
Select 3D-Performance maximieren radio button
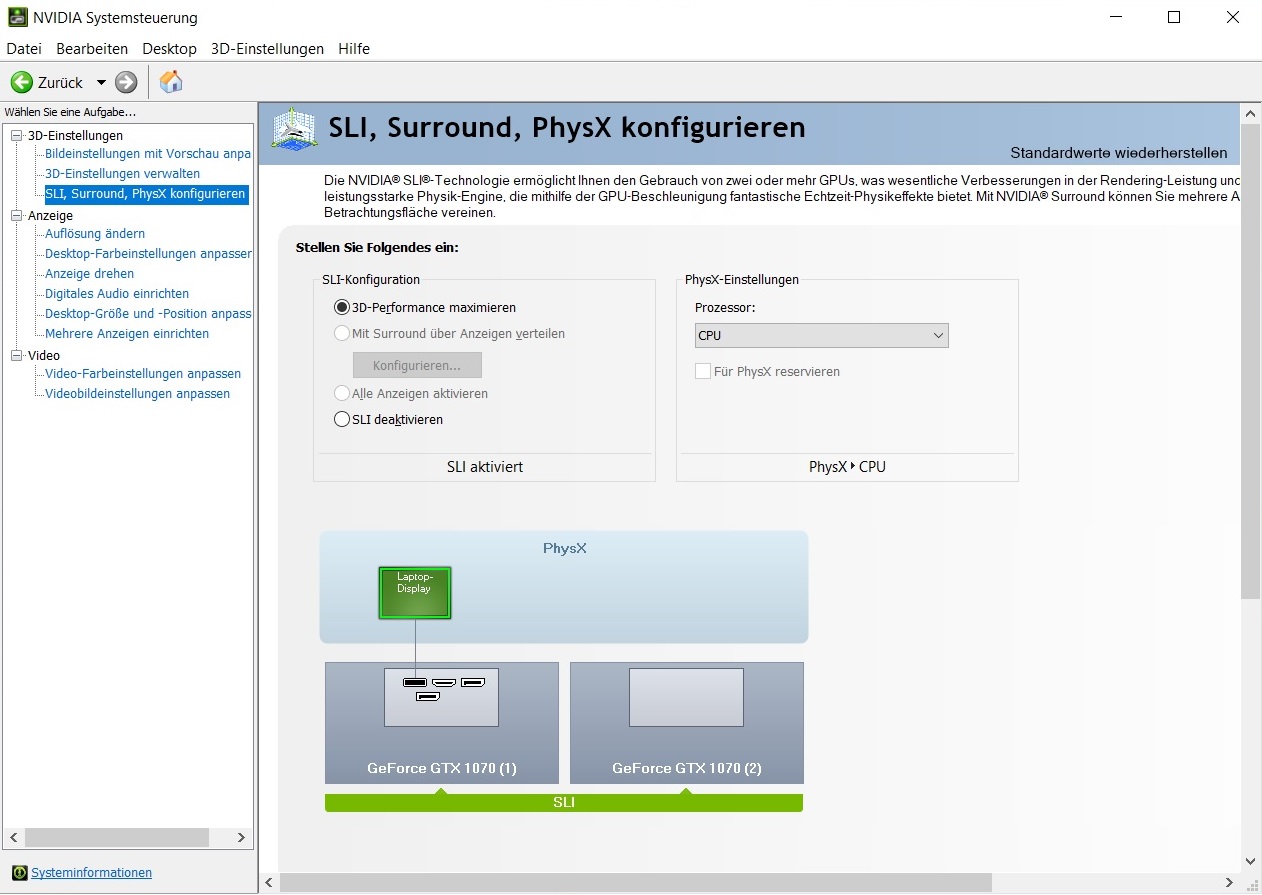[x=342, y=308]
